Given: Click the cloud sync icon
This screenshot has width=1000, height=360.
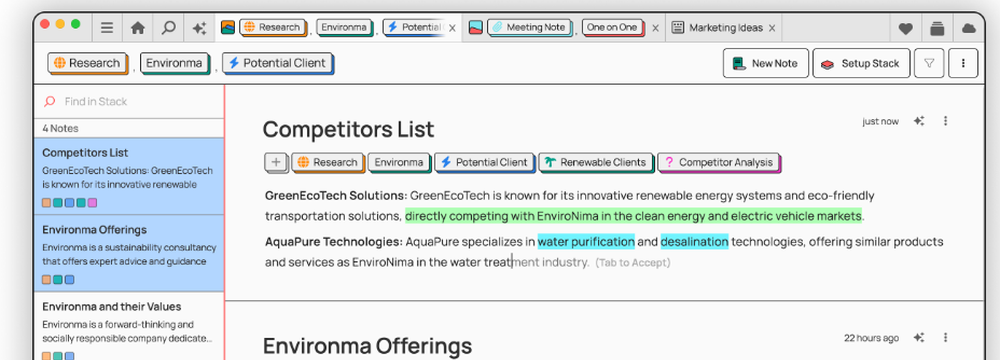Looking at the screenshot, I should tap(969, 28).
